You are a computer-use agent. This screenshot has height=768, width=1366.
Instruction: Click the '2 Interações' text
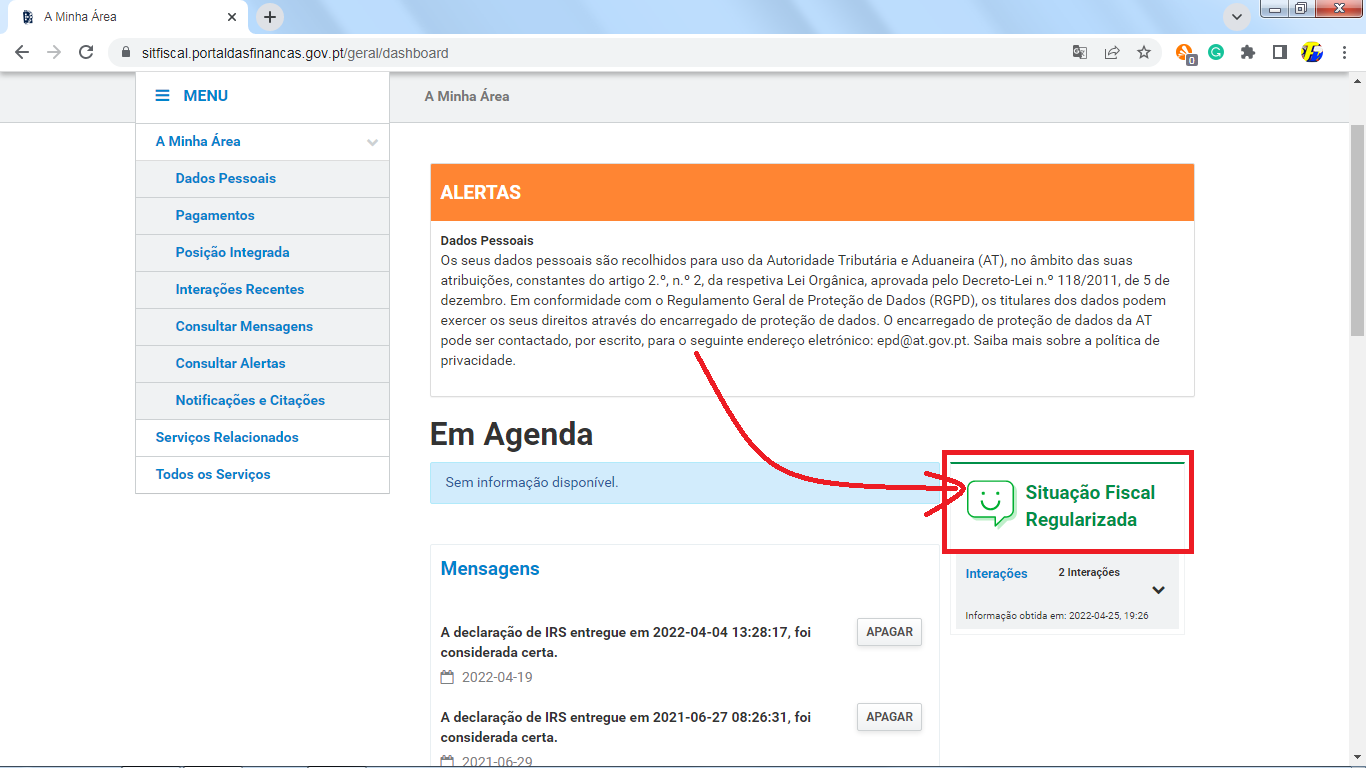tap(1089, 573)
